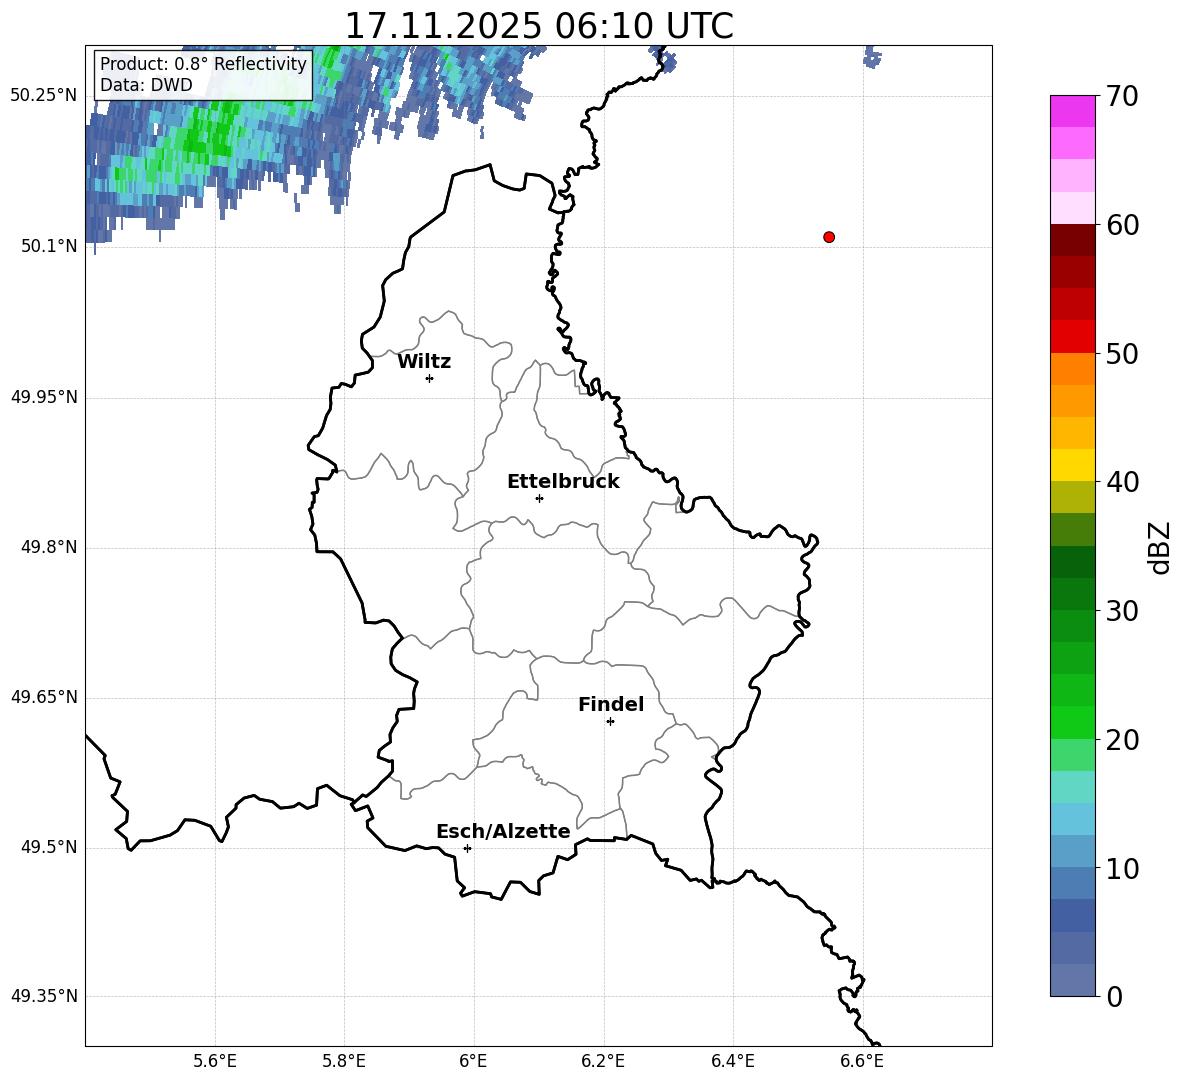Screen dimensions: 1184x1081
Task: Click the colorbar tick label 70
Action: 1122,96
